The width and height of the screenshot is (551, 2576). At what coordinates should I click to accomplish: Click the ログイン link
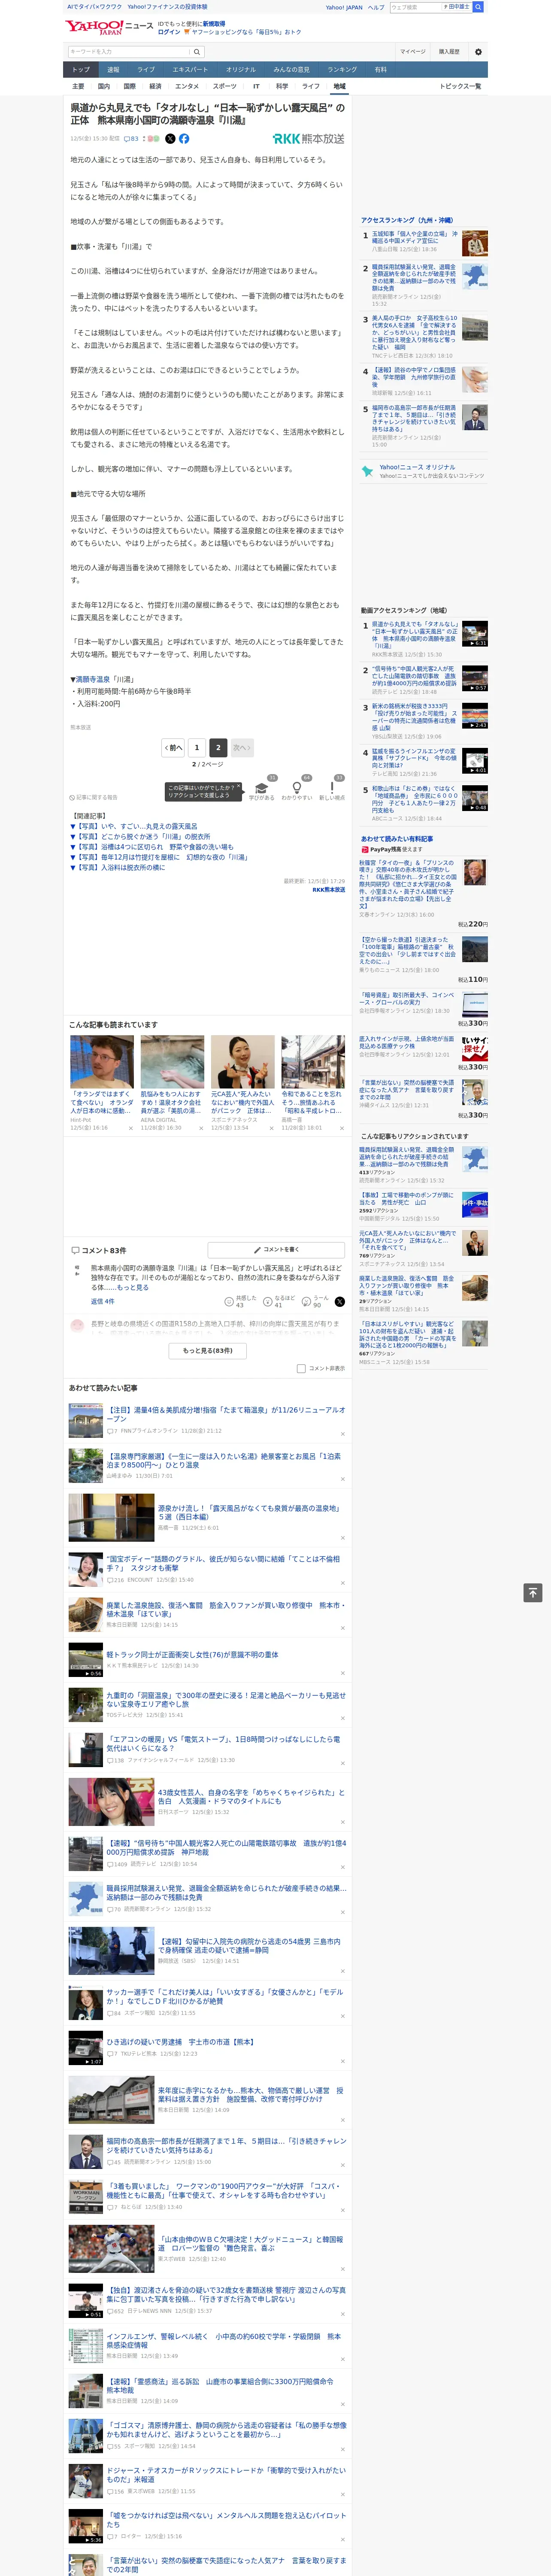click(x=169, y=32)
